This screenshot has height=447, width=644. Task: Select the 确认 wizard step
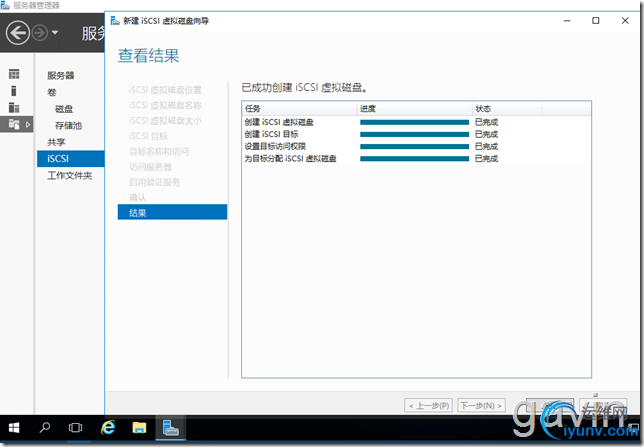[x=138, y=198]
